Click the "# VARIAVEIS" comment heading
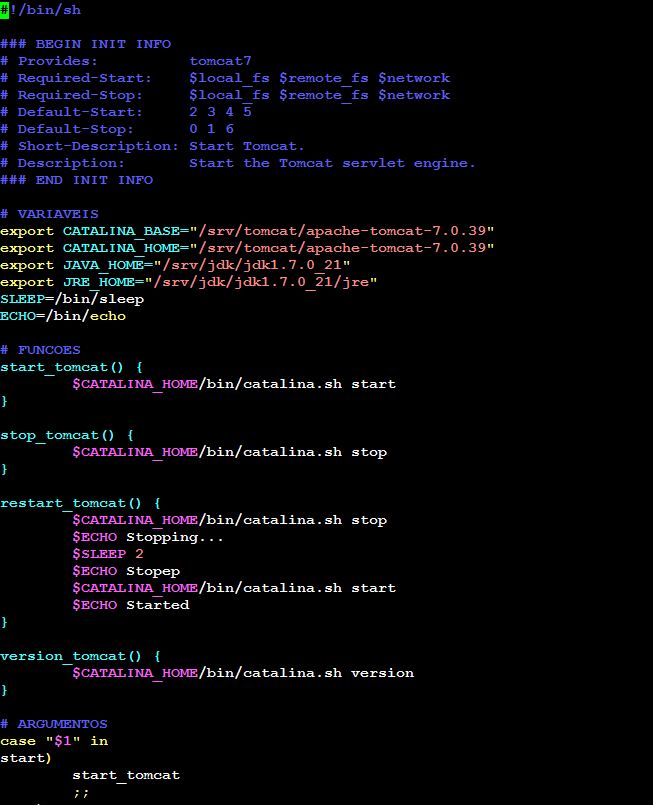The image size is (653, 805). pos(45,214)
